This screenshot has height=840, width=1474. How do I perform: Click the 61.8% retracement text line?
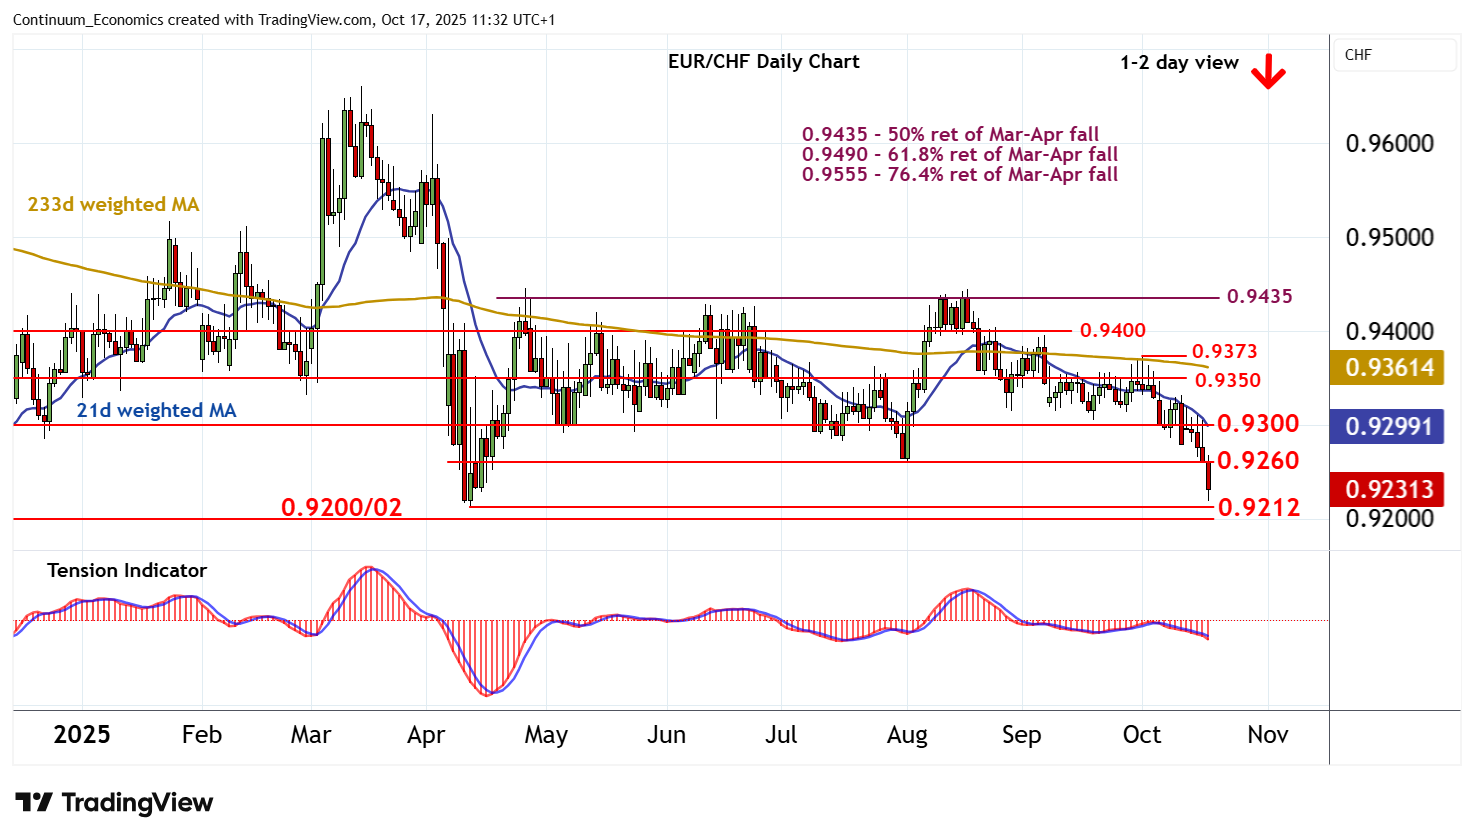[959, 154]
